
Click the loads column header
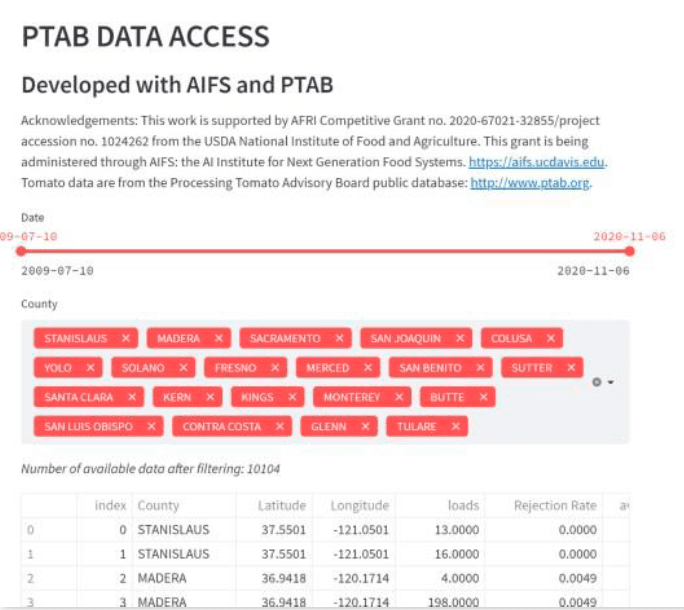463,506
